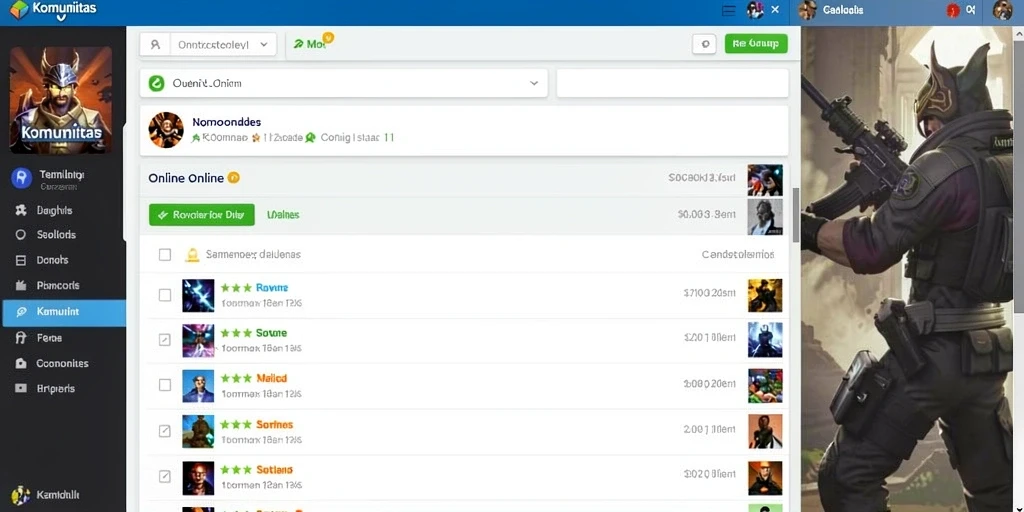Open the Ouenit_Oniem dropdown chevron
The image size is (1024, 512).
click(x=534, y=84)
